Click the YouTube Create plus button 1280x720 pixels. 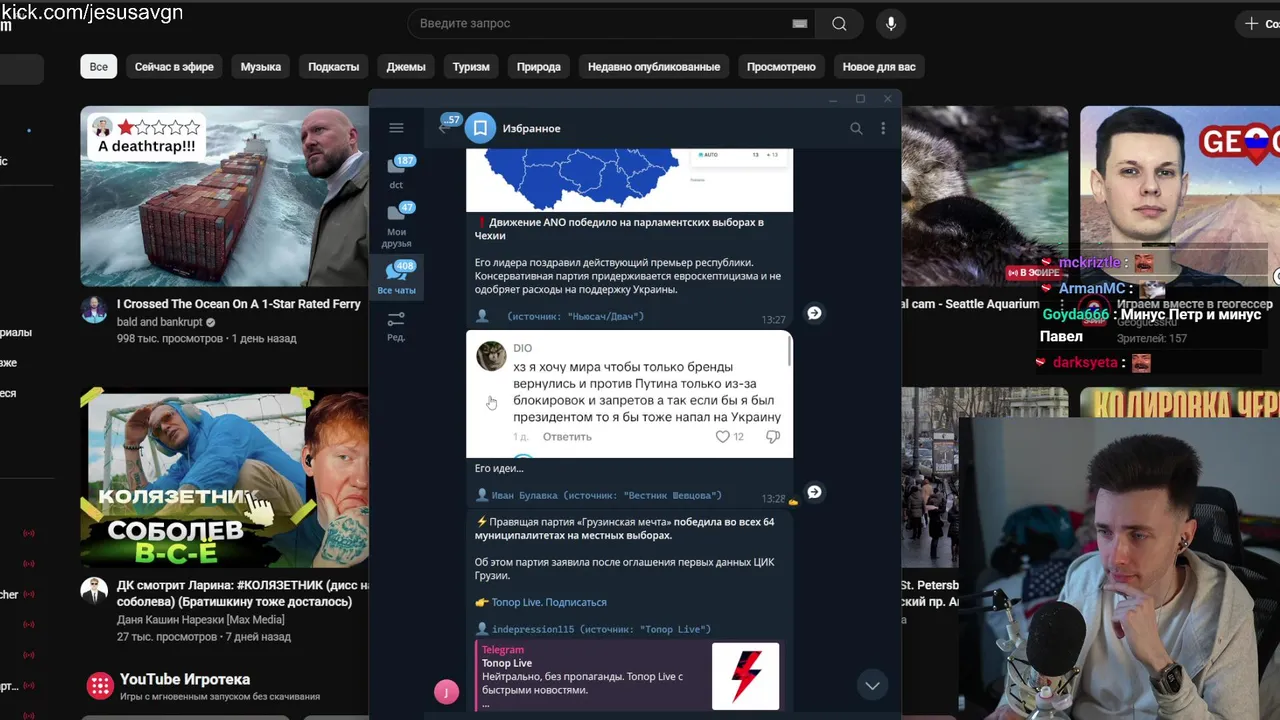(1257, 23)
